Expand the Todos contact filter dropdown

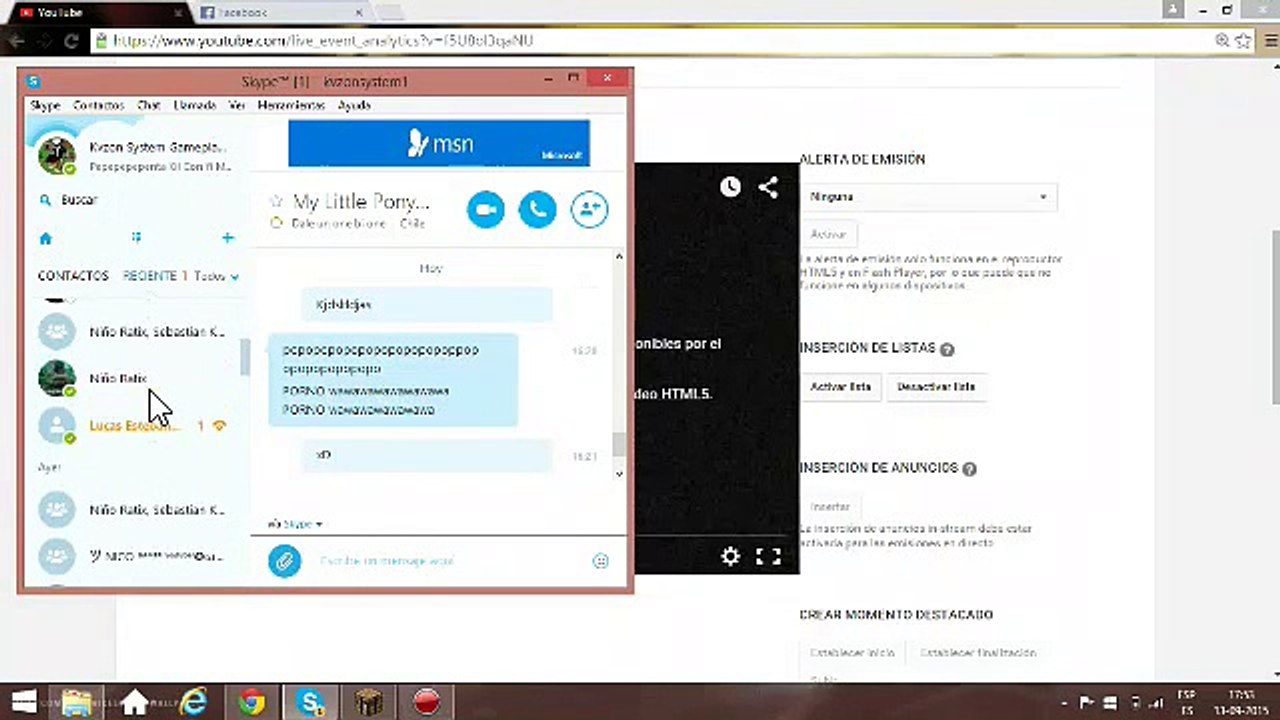217,276
